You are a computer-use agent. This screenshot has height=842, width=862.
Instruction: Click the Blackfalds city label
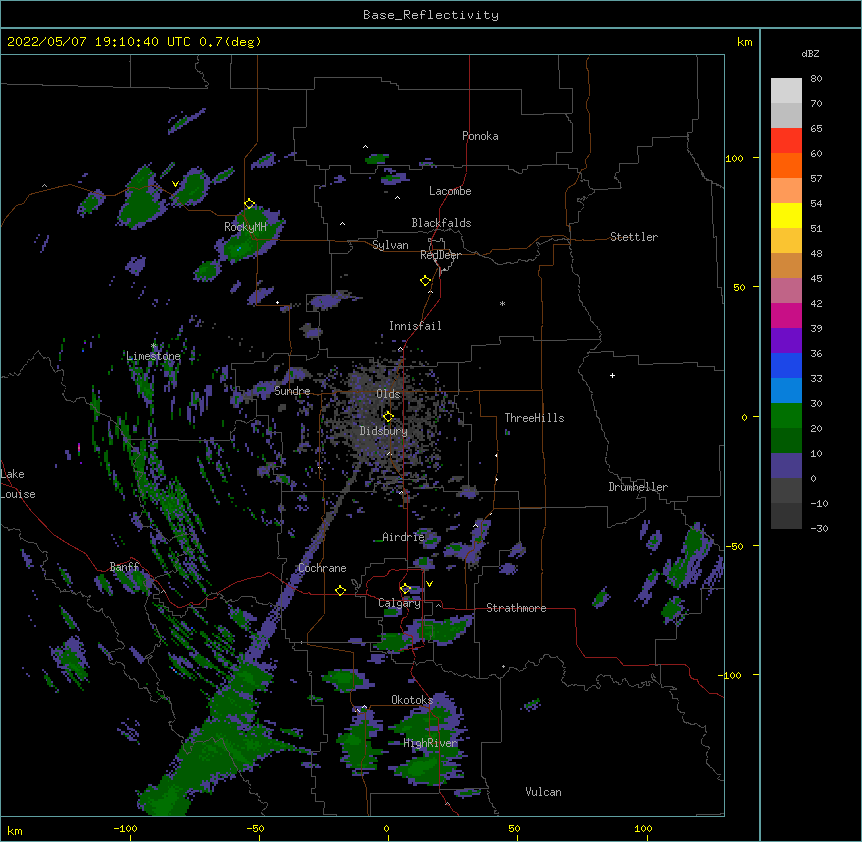tap(441, 223)
